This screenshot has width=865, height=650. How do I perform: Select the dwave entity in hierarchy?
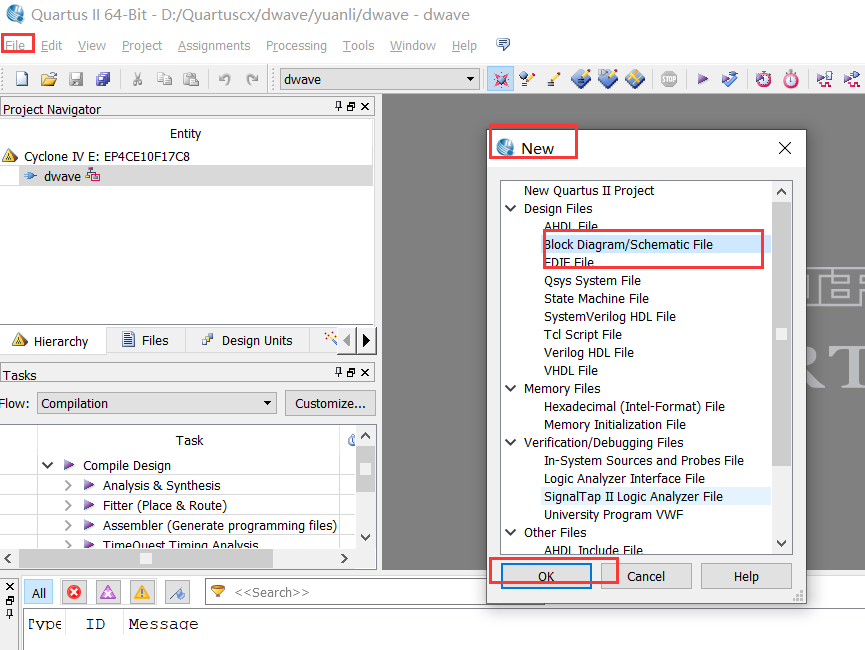point(62,176)
